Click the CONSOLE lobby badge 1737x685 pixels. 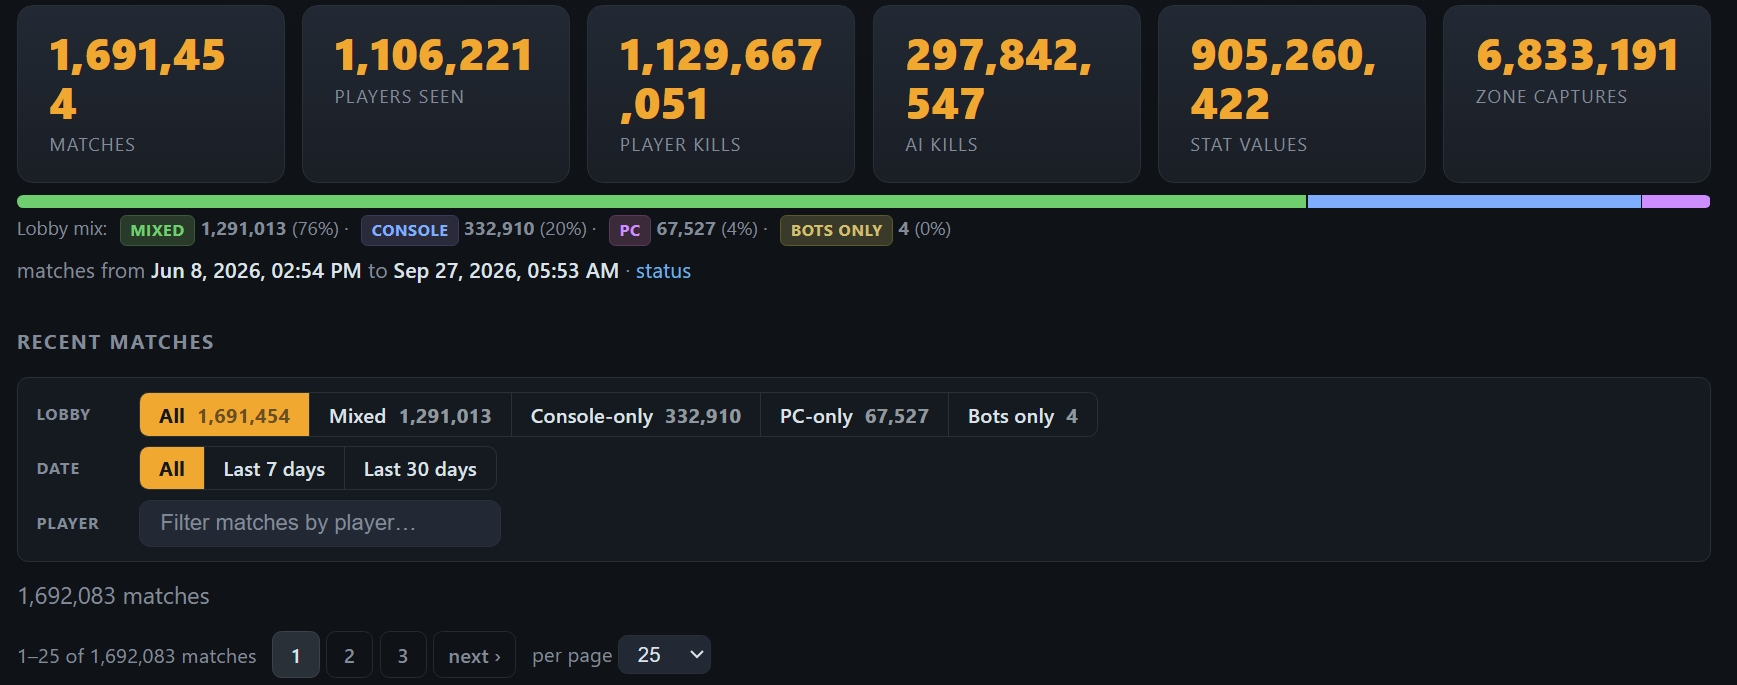410,230
